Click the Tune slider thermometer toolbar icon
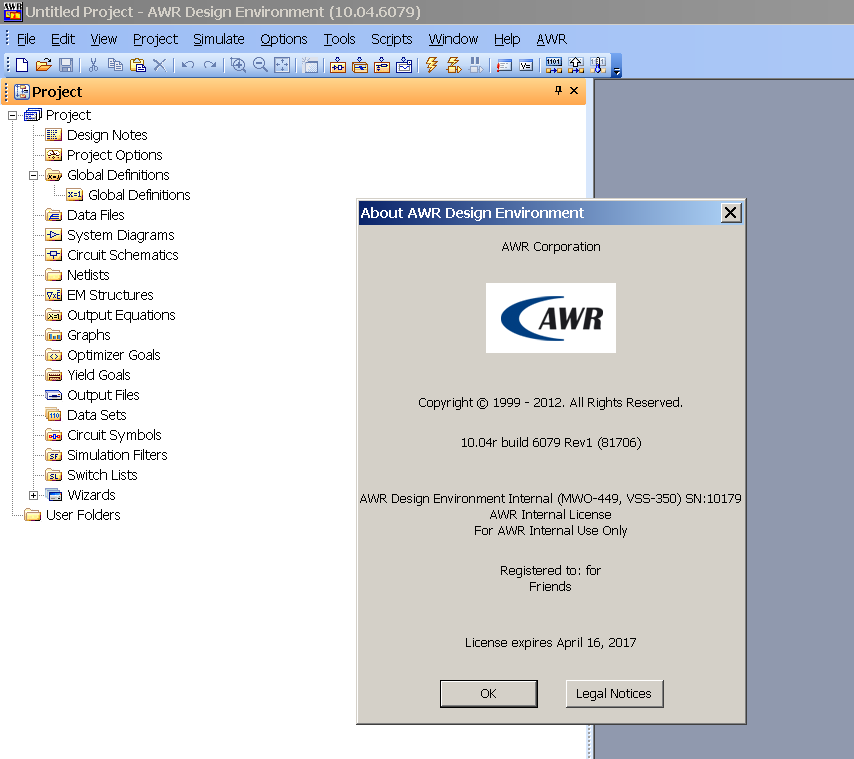The width and height of the screenshot is (854, 759). point(598,65)
